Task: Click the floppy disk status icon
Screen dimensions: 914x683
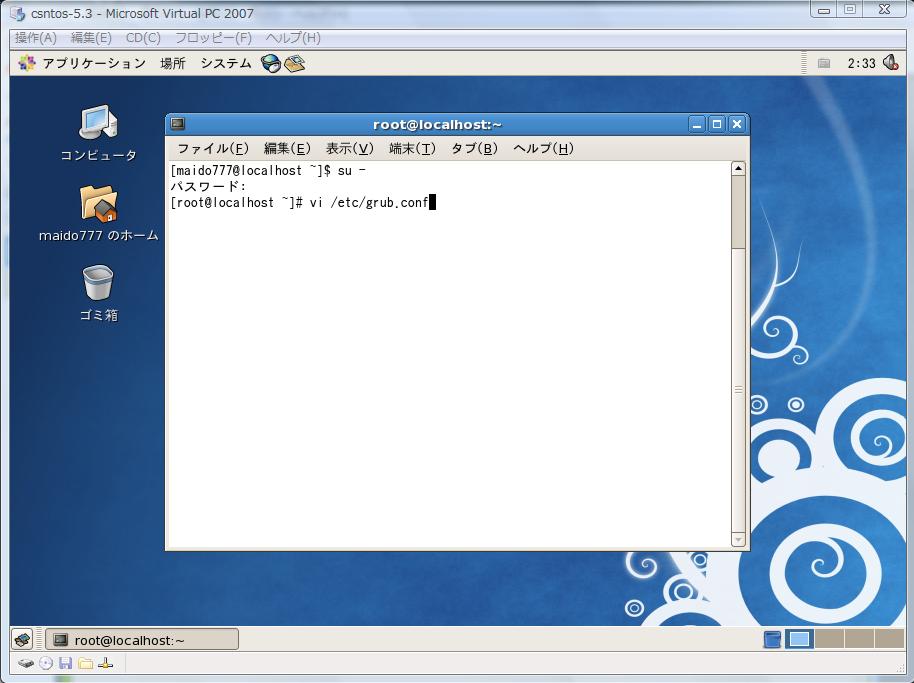Action: [x=65, y=663]
